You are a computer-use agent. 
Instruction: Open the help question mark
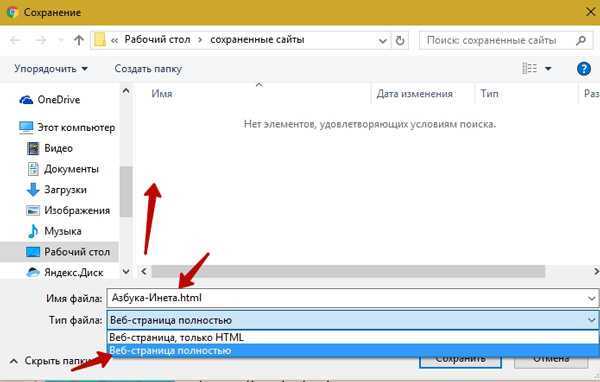pos(584,69)
